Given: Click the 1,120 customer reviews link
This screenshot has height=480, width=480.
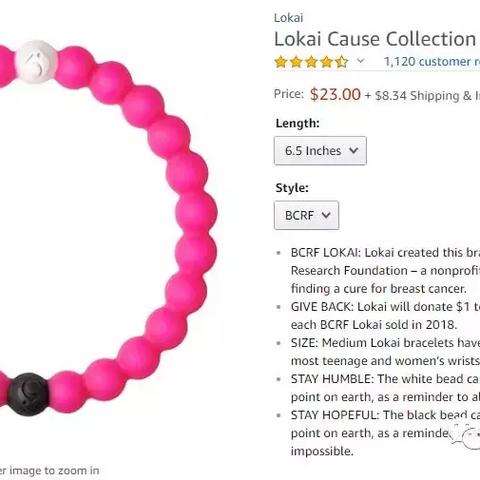Looking at the screenshot, I should (432, 61).
